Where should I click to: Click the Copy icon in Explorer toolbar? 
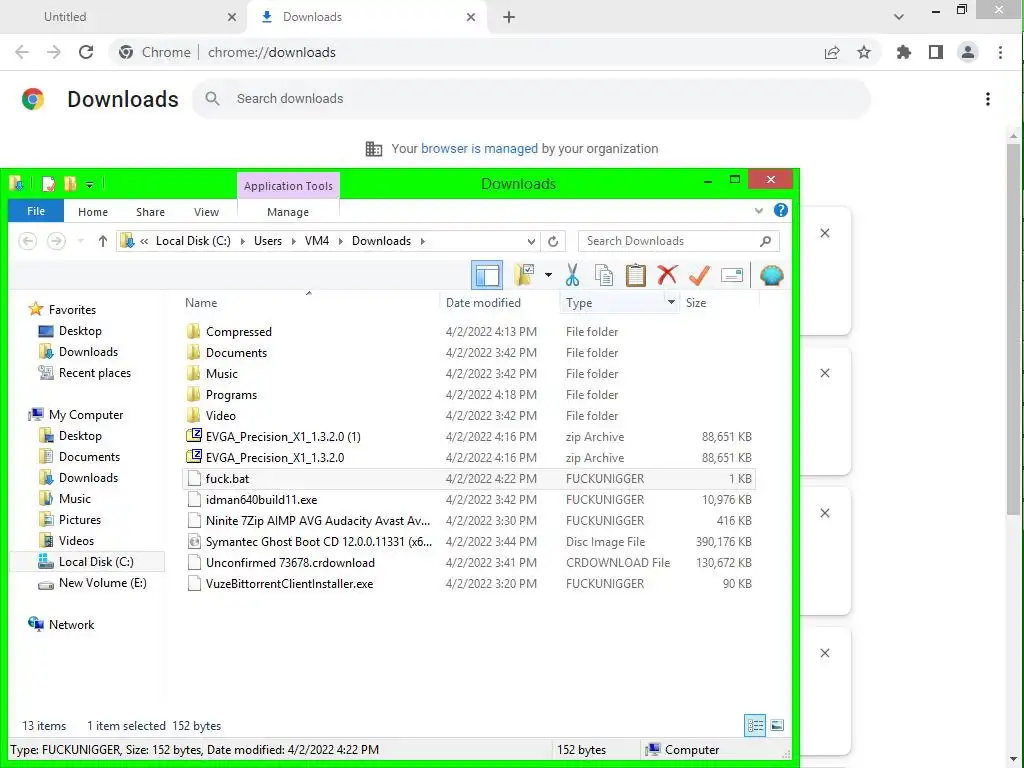[x=604, y=276]
